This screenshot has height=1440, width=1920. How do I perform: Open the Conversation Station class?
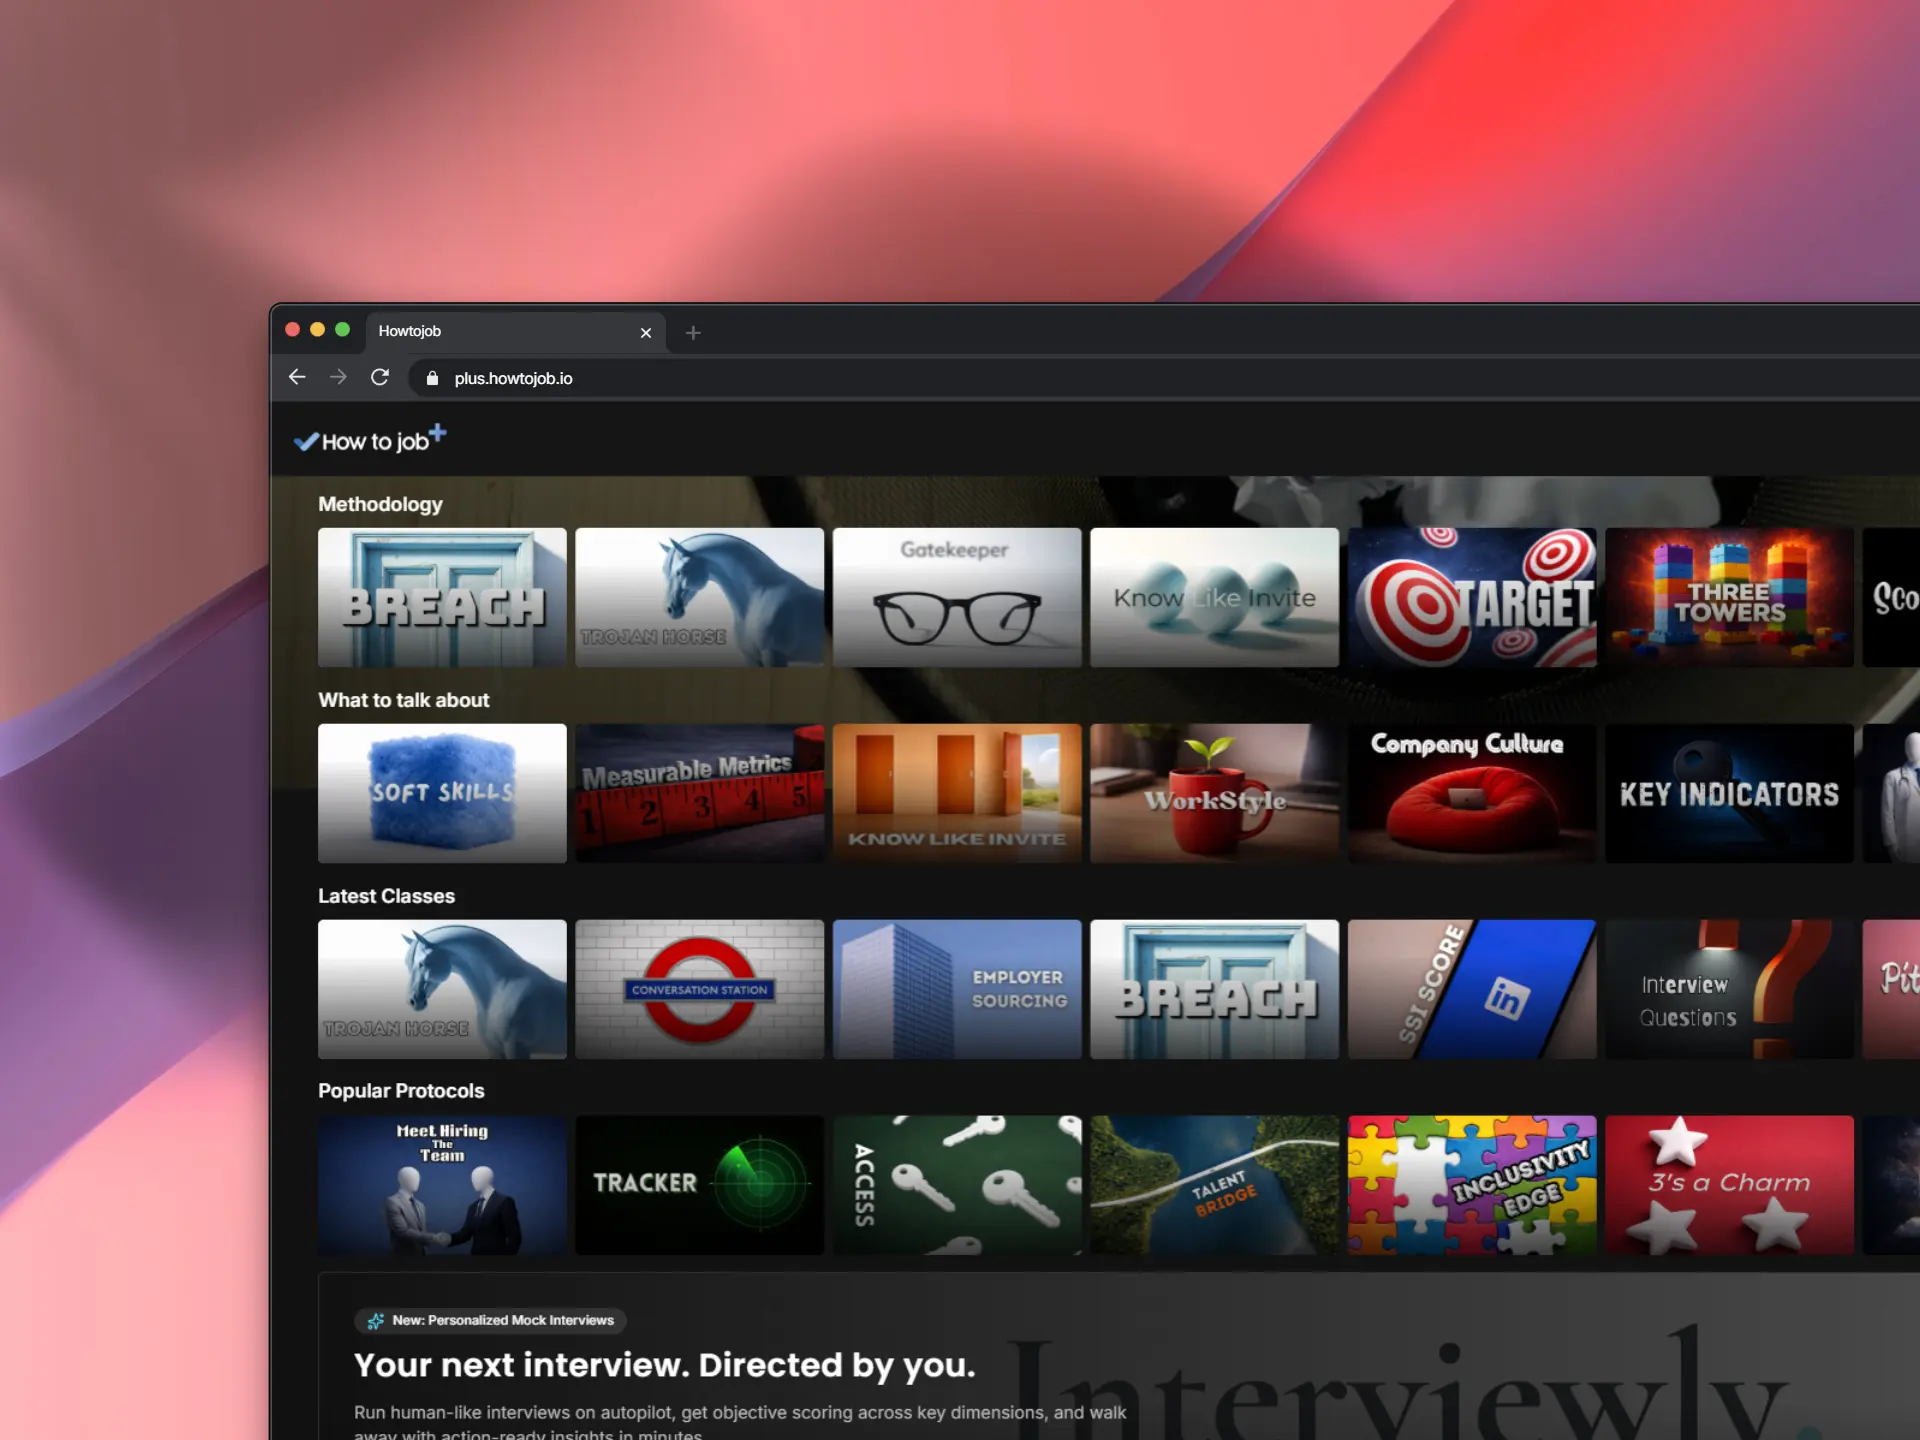click(x=699, y=989)
